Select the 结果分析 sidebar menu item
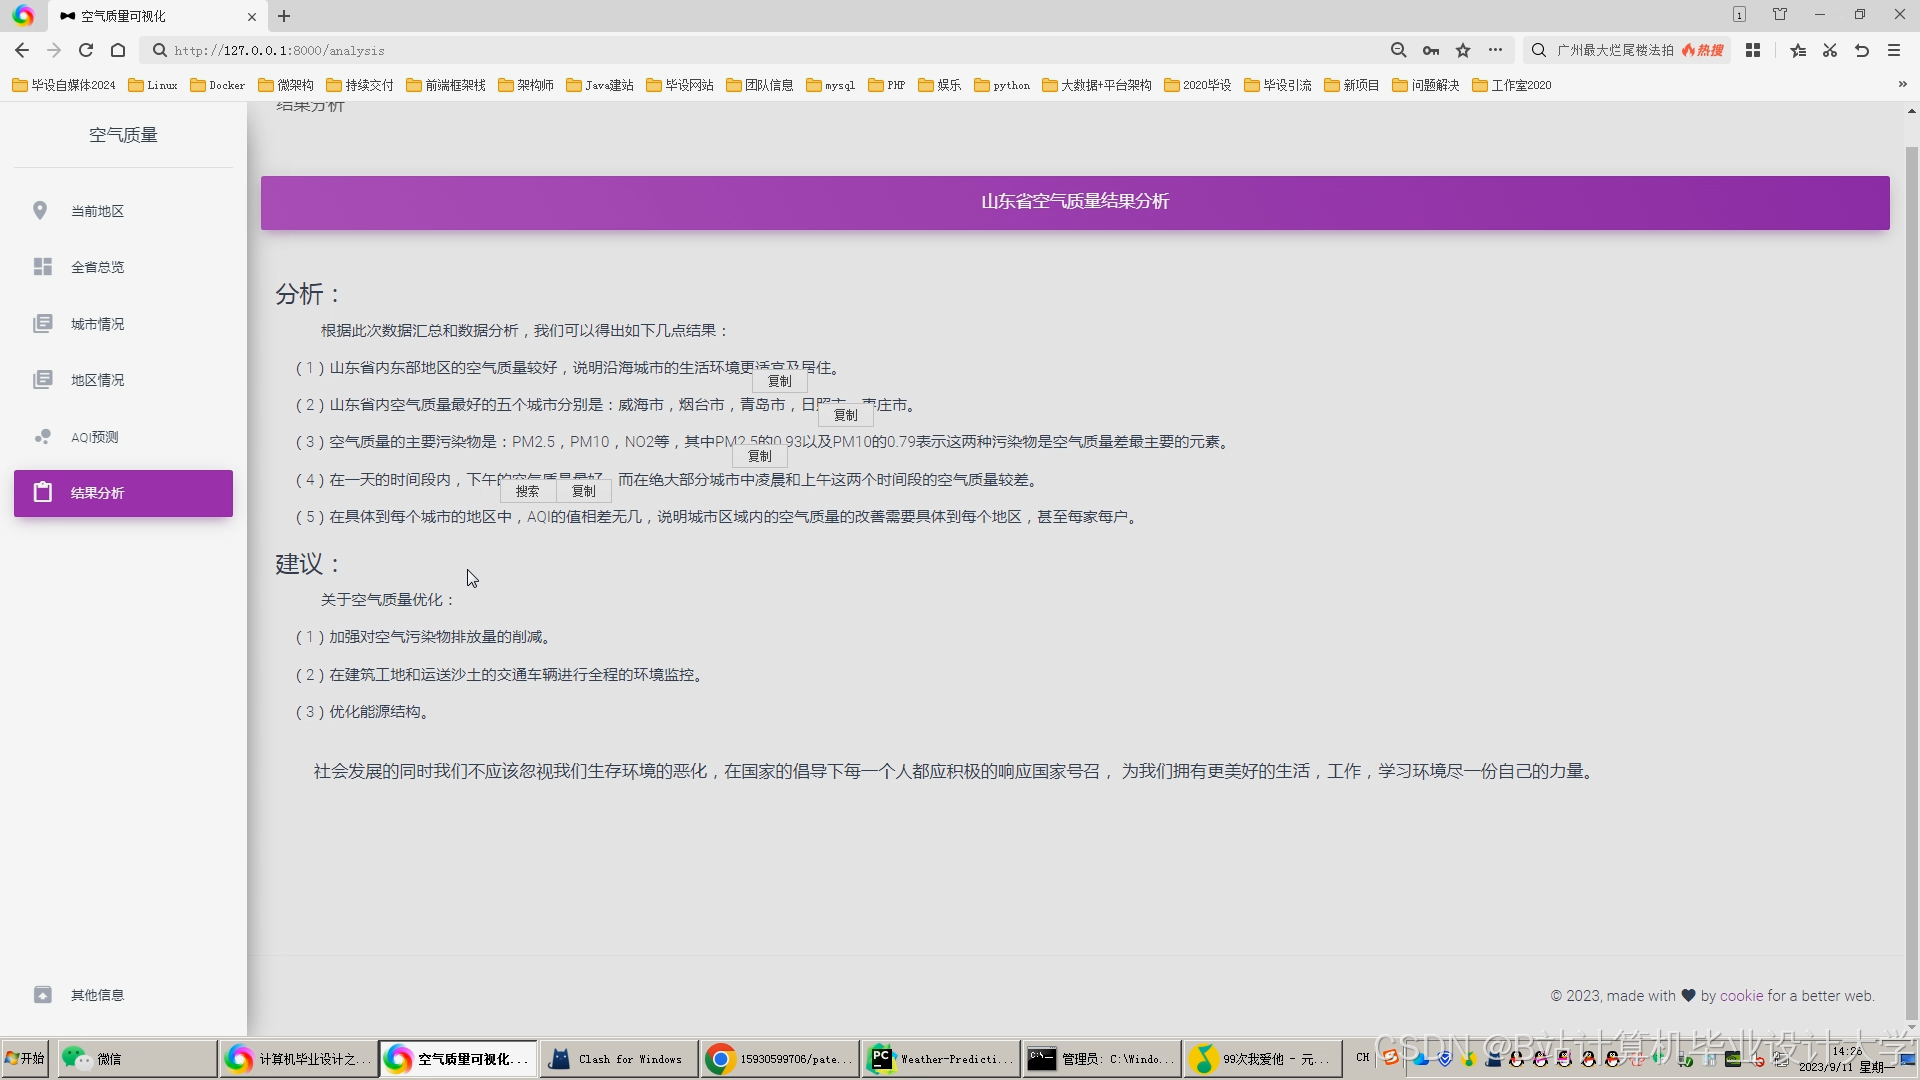The width and height of the screenshot is (1920, 1080). pyautogui.click(x=123, y=493)
